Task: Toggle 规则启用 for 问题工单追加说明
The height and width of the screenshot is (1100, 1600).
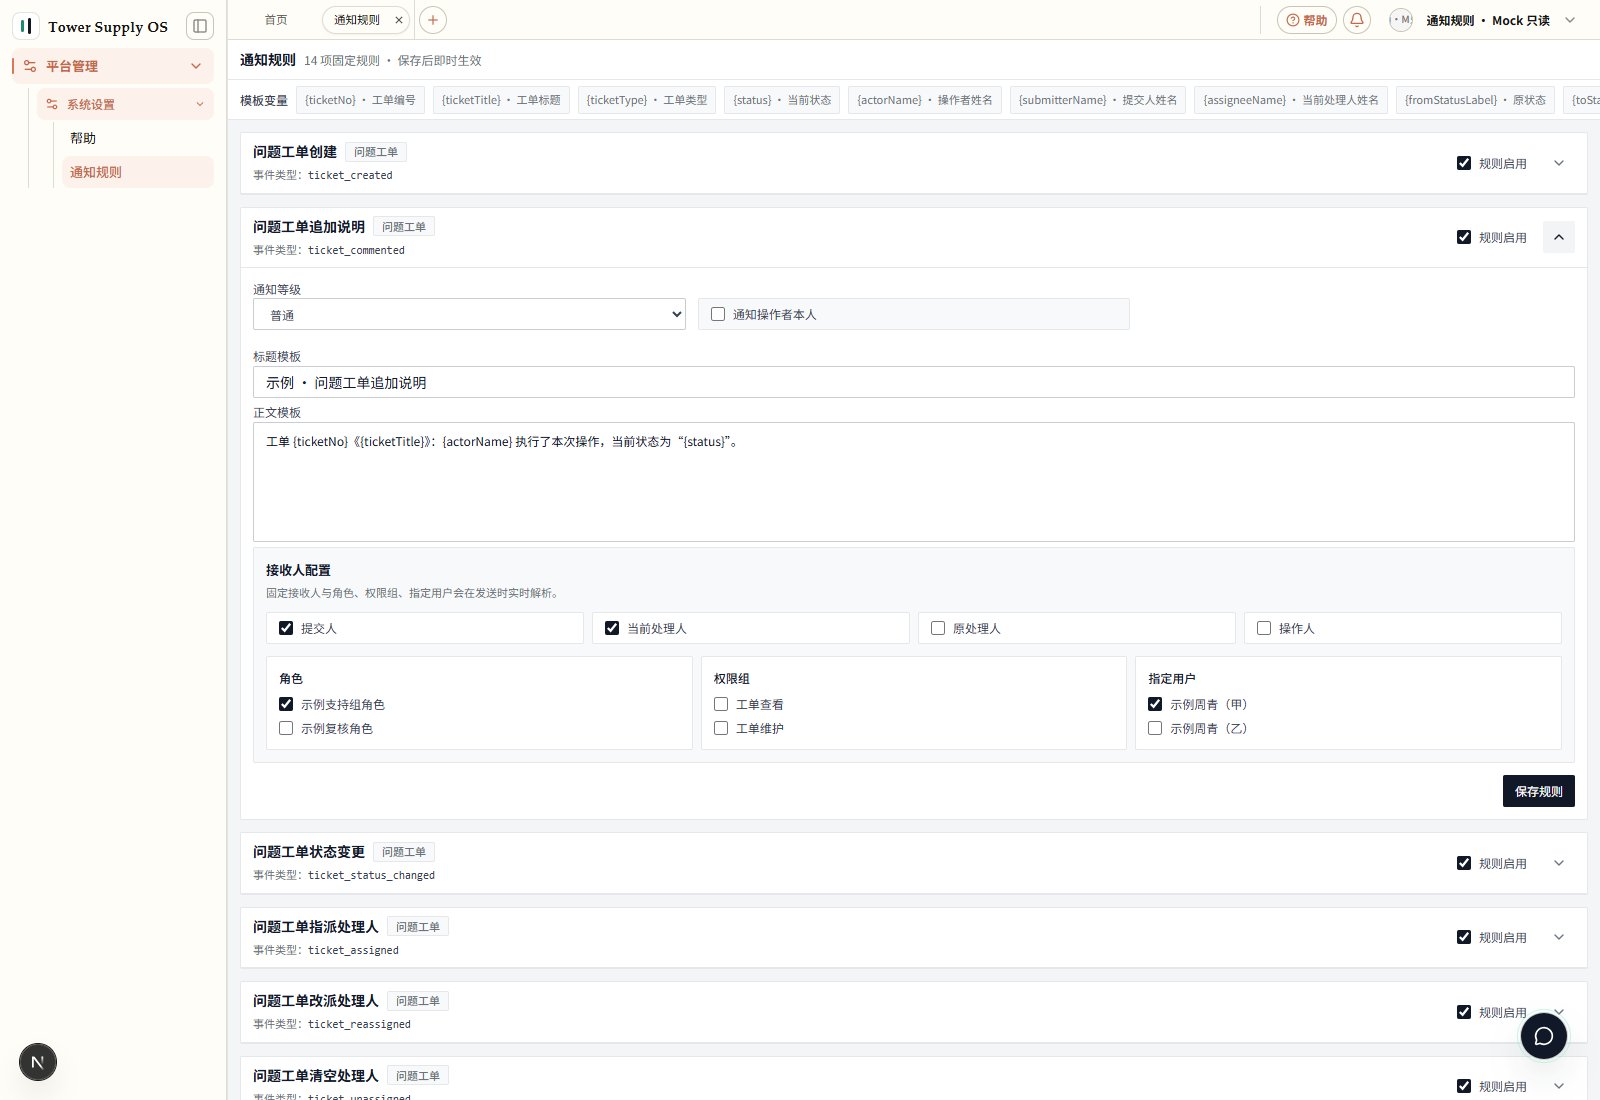Action: pos(1464,237)
